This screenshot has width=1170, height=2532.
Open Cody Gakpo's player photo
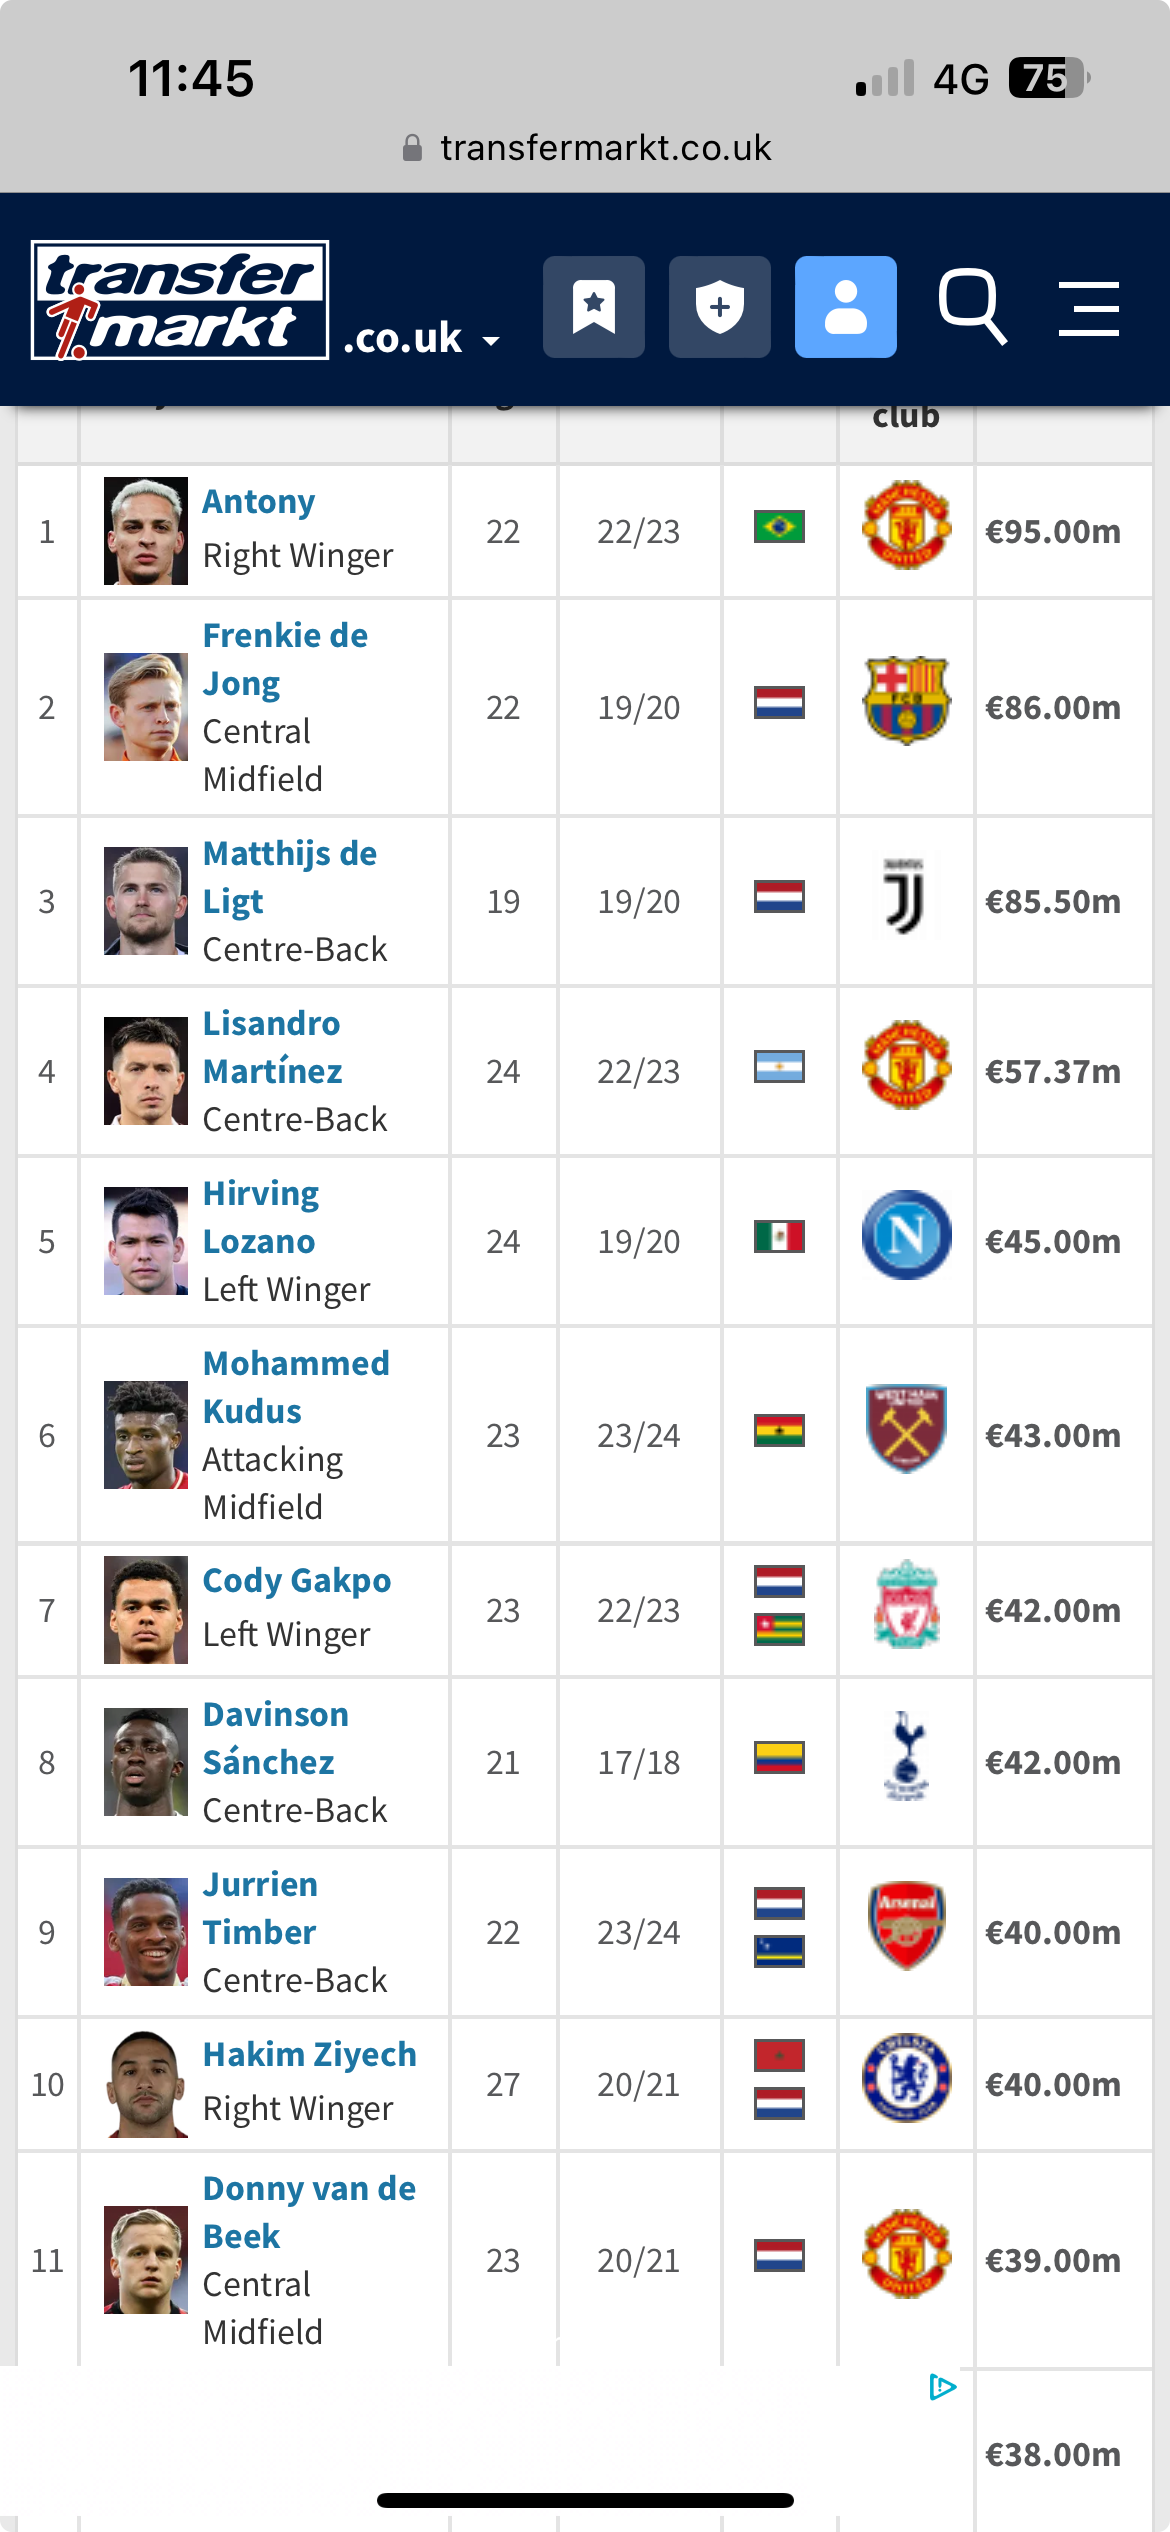146,1610
